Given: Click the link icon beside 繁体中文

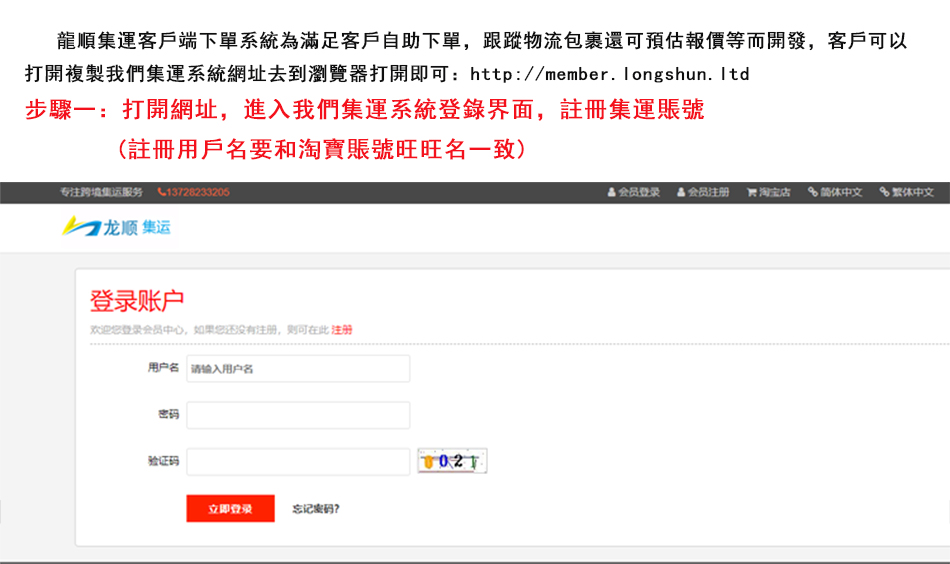Looking at the screenshot, I should [x=884, y=192].
